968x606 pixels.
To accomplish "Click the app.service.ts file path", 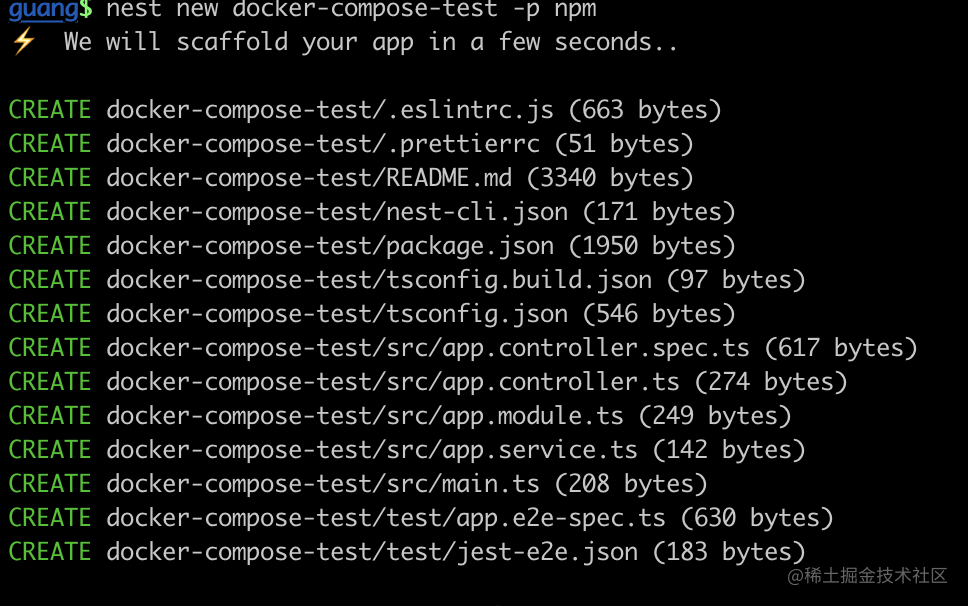I will click(372, 450).
